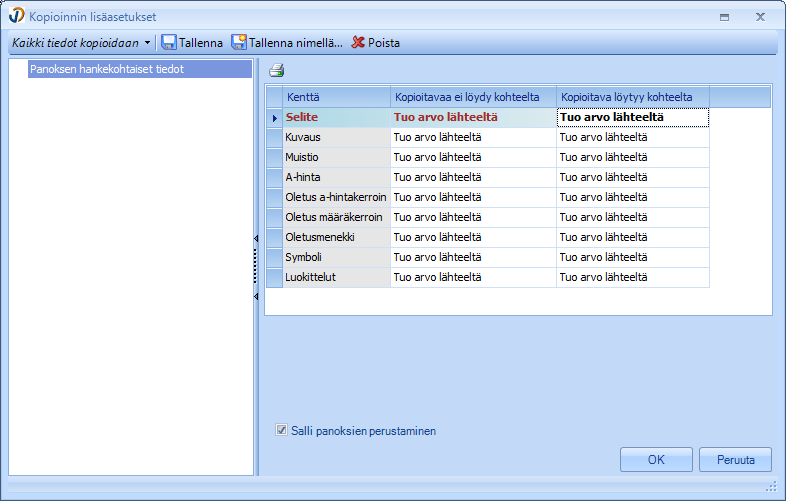Click Oletusmenekki row's 'ei löydy' value cell
786x501 pixels.
(x=474, y=237)
